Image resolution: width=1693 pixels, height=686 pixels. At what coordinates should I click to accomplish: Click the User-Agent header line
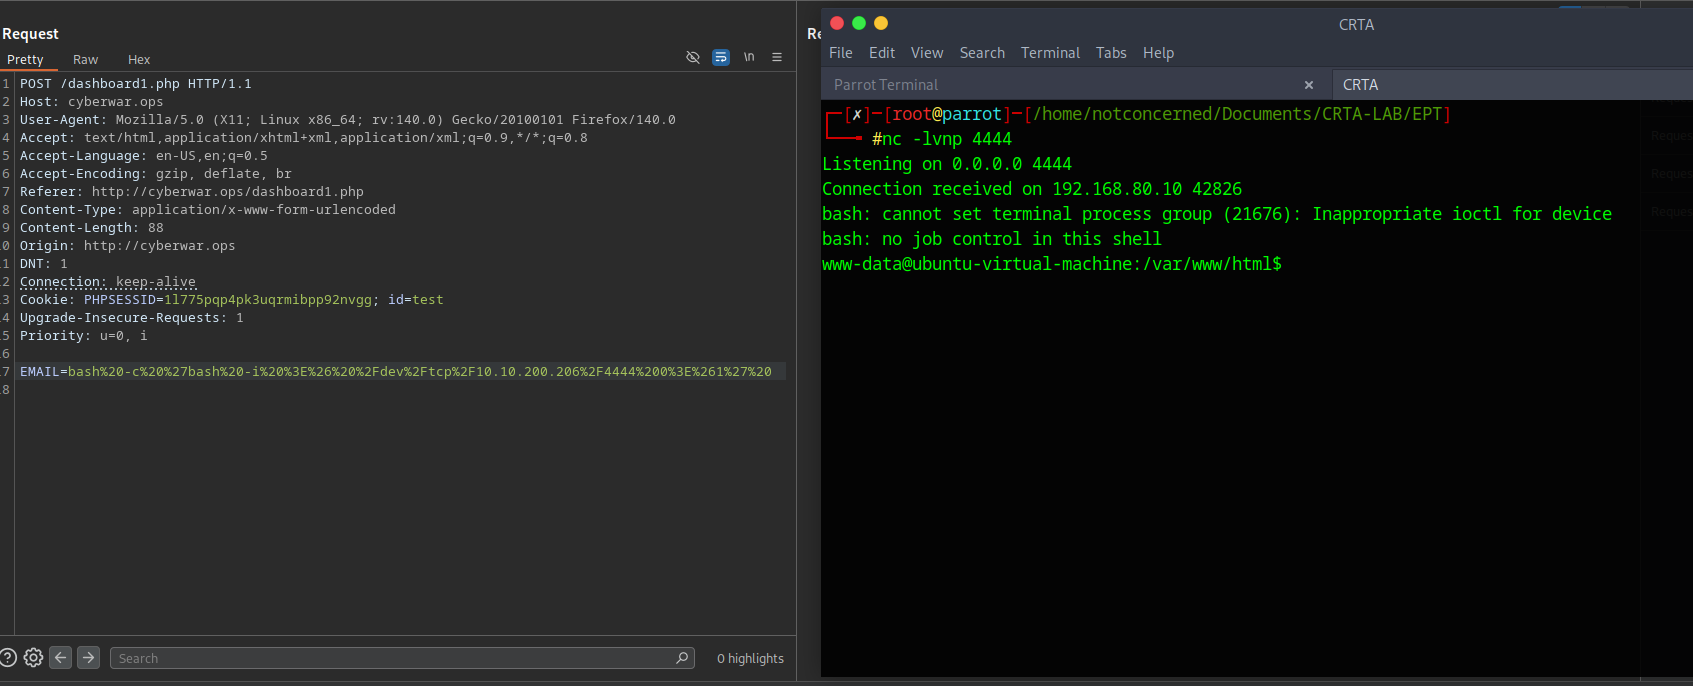pyautogui.click(x=348, y=120)
